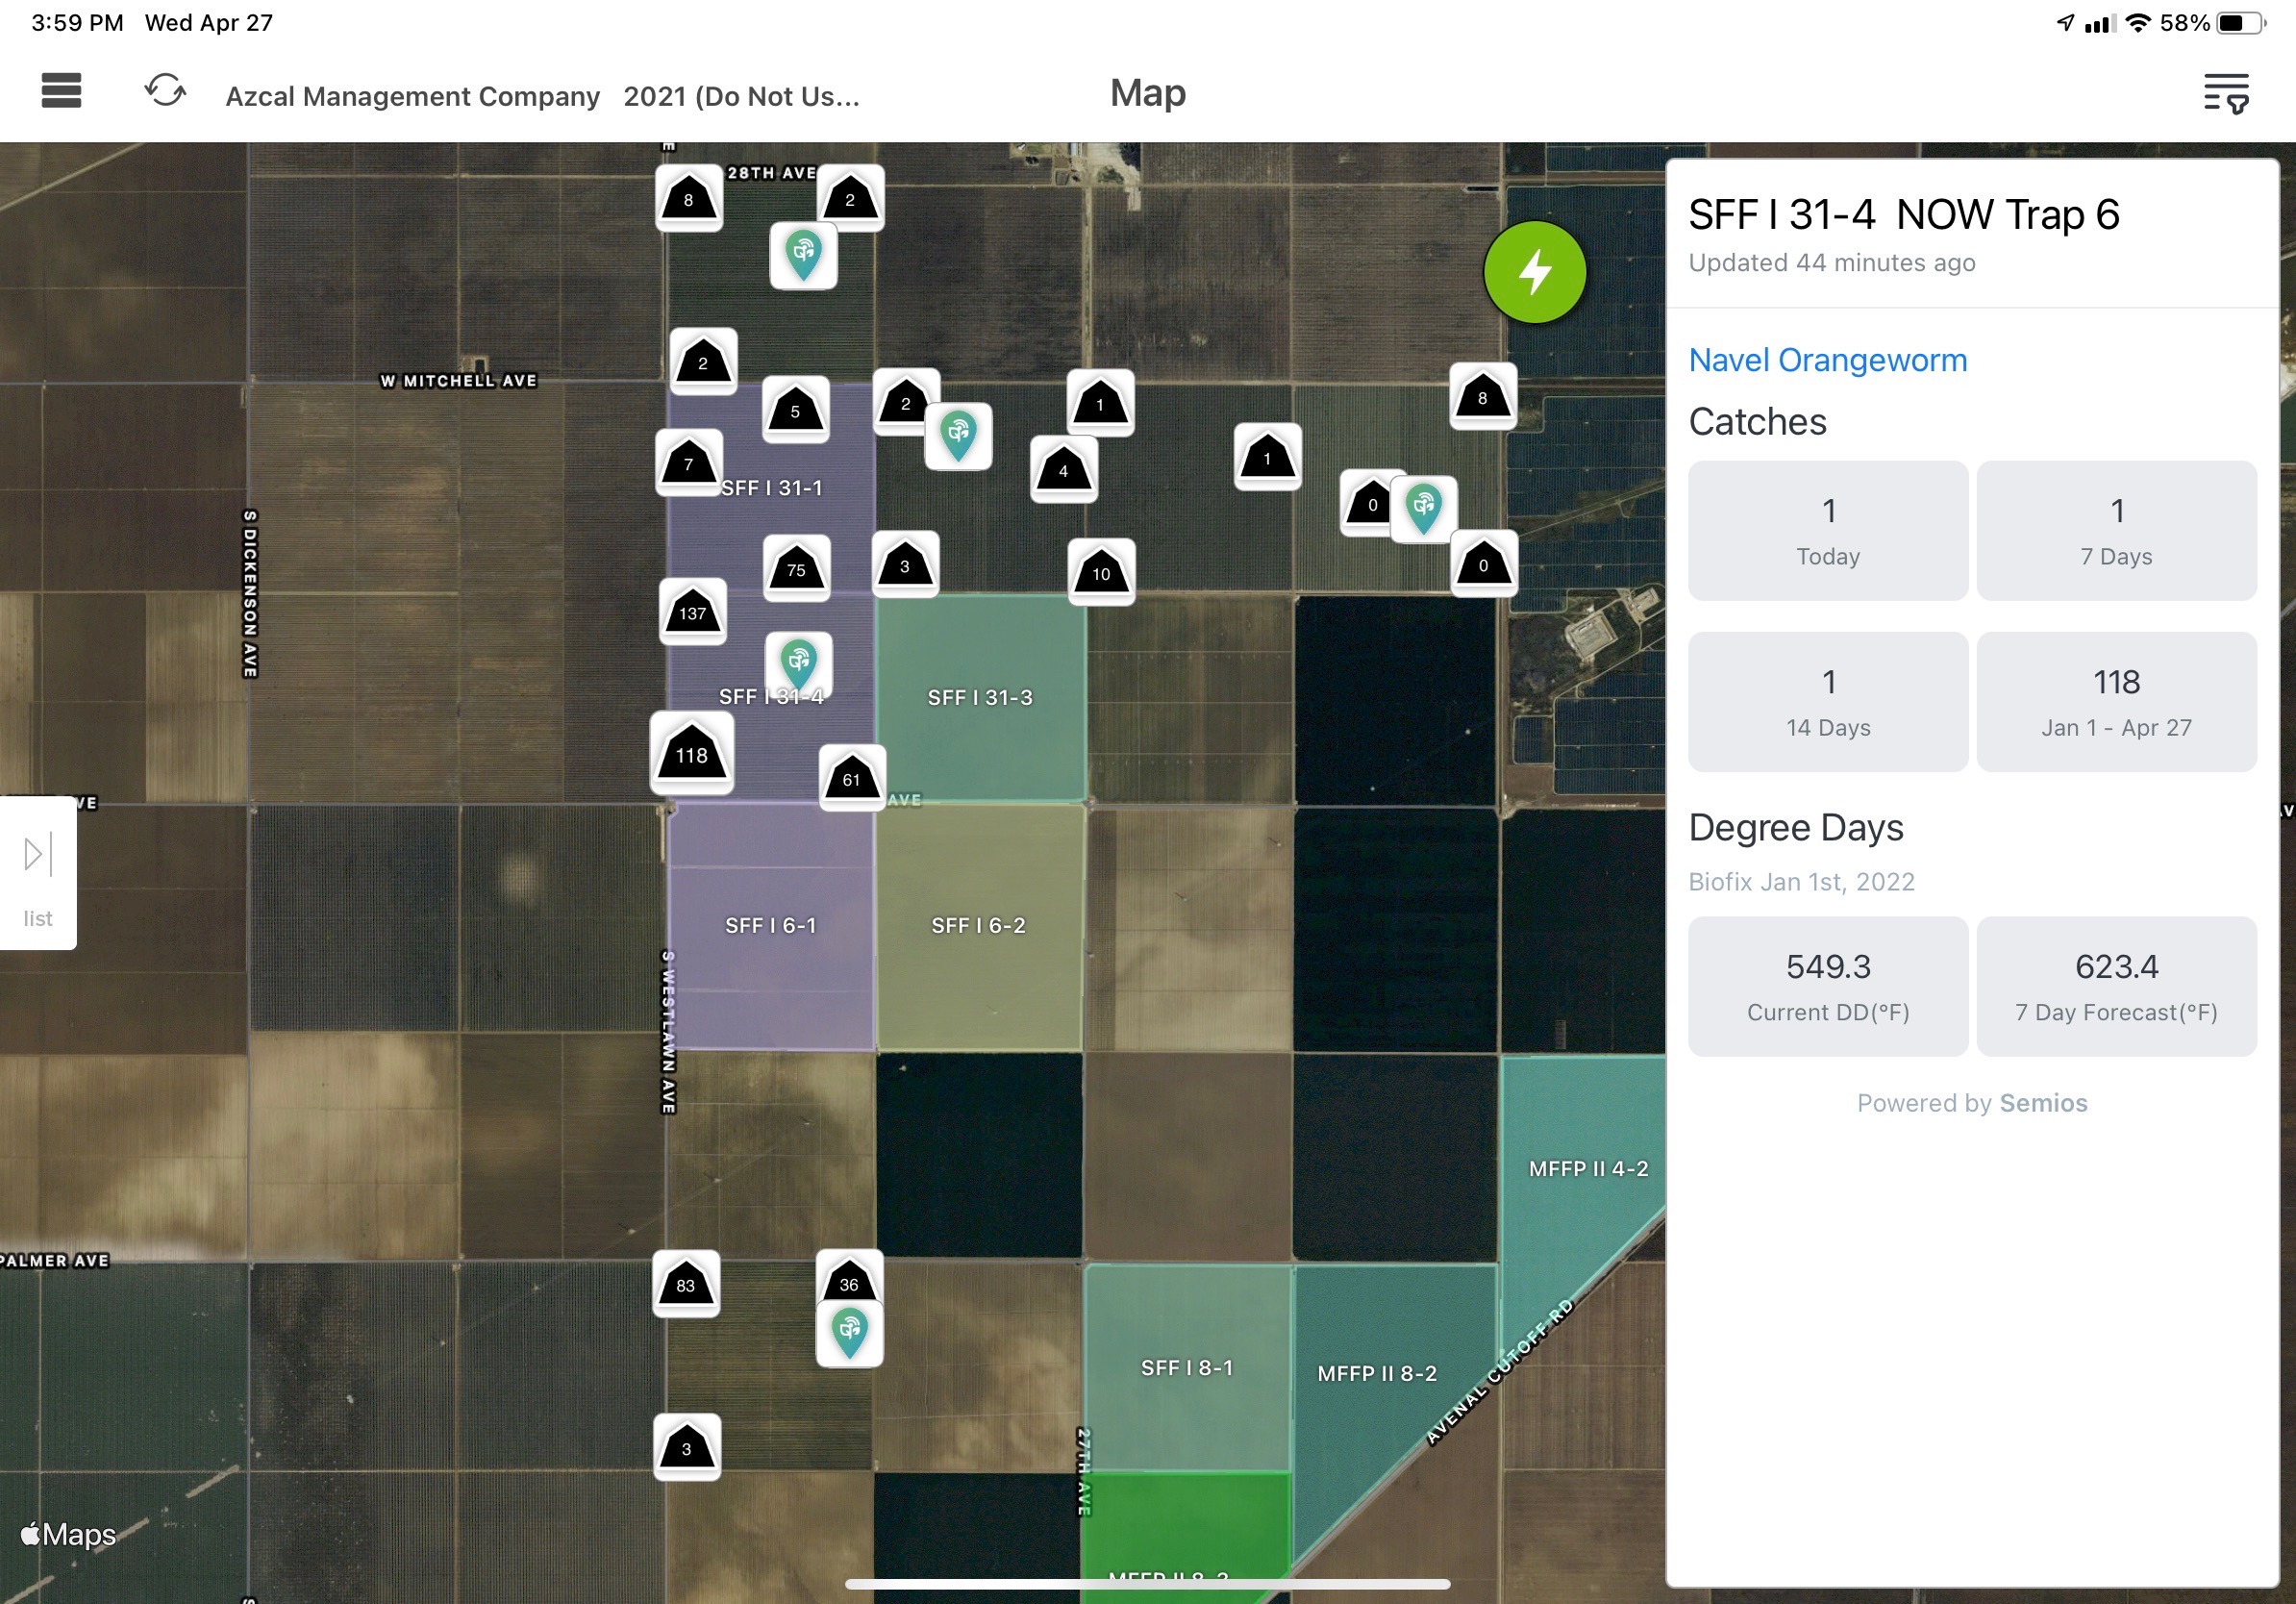Select the trap marker showing 137
The width and height of the screenshot is (2296, 1604).
coord(693,611)
